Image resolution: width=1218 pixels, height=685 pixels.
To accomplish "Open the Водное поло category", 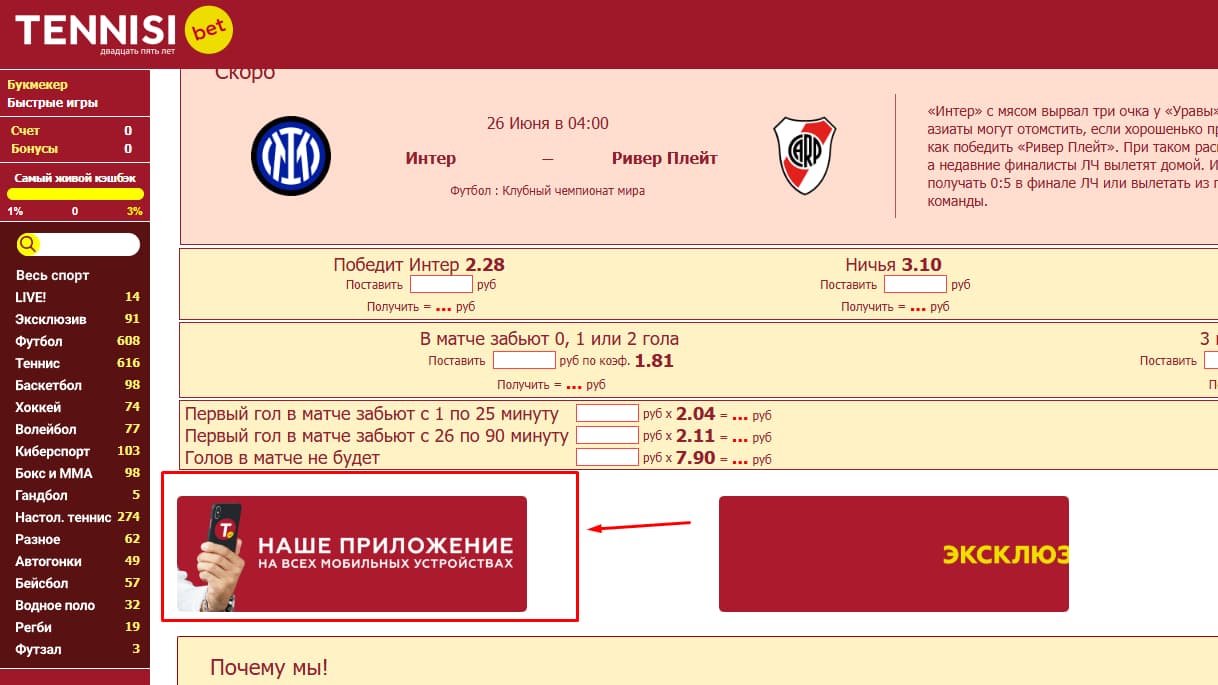I will [76, 605].
